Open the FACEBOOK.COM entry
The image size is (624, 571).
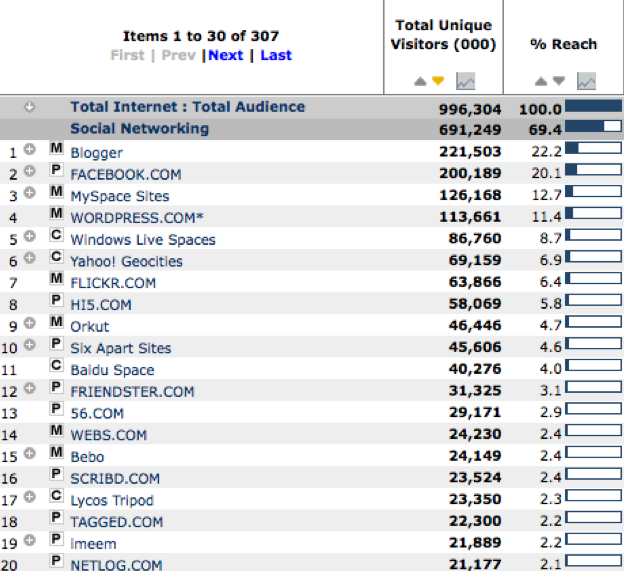pos(126,174)
